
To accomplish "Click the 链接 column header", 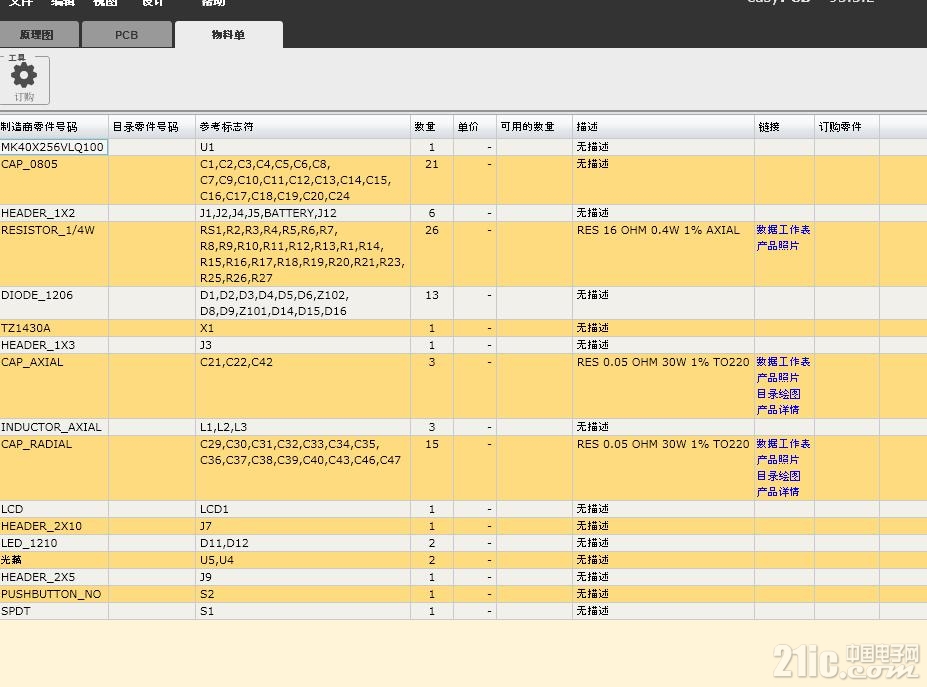I will [784, 127].
